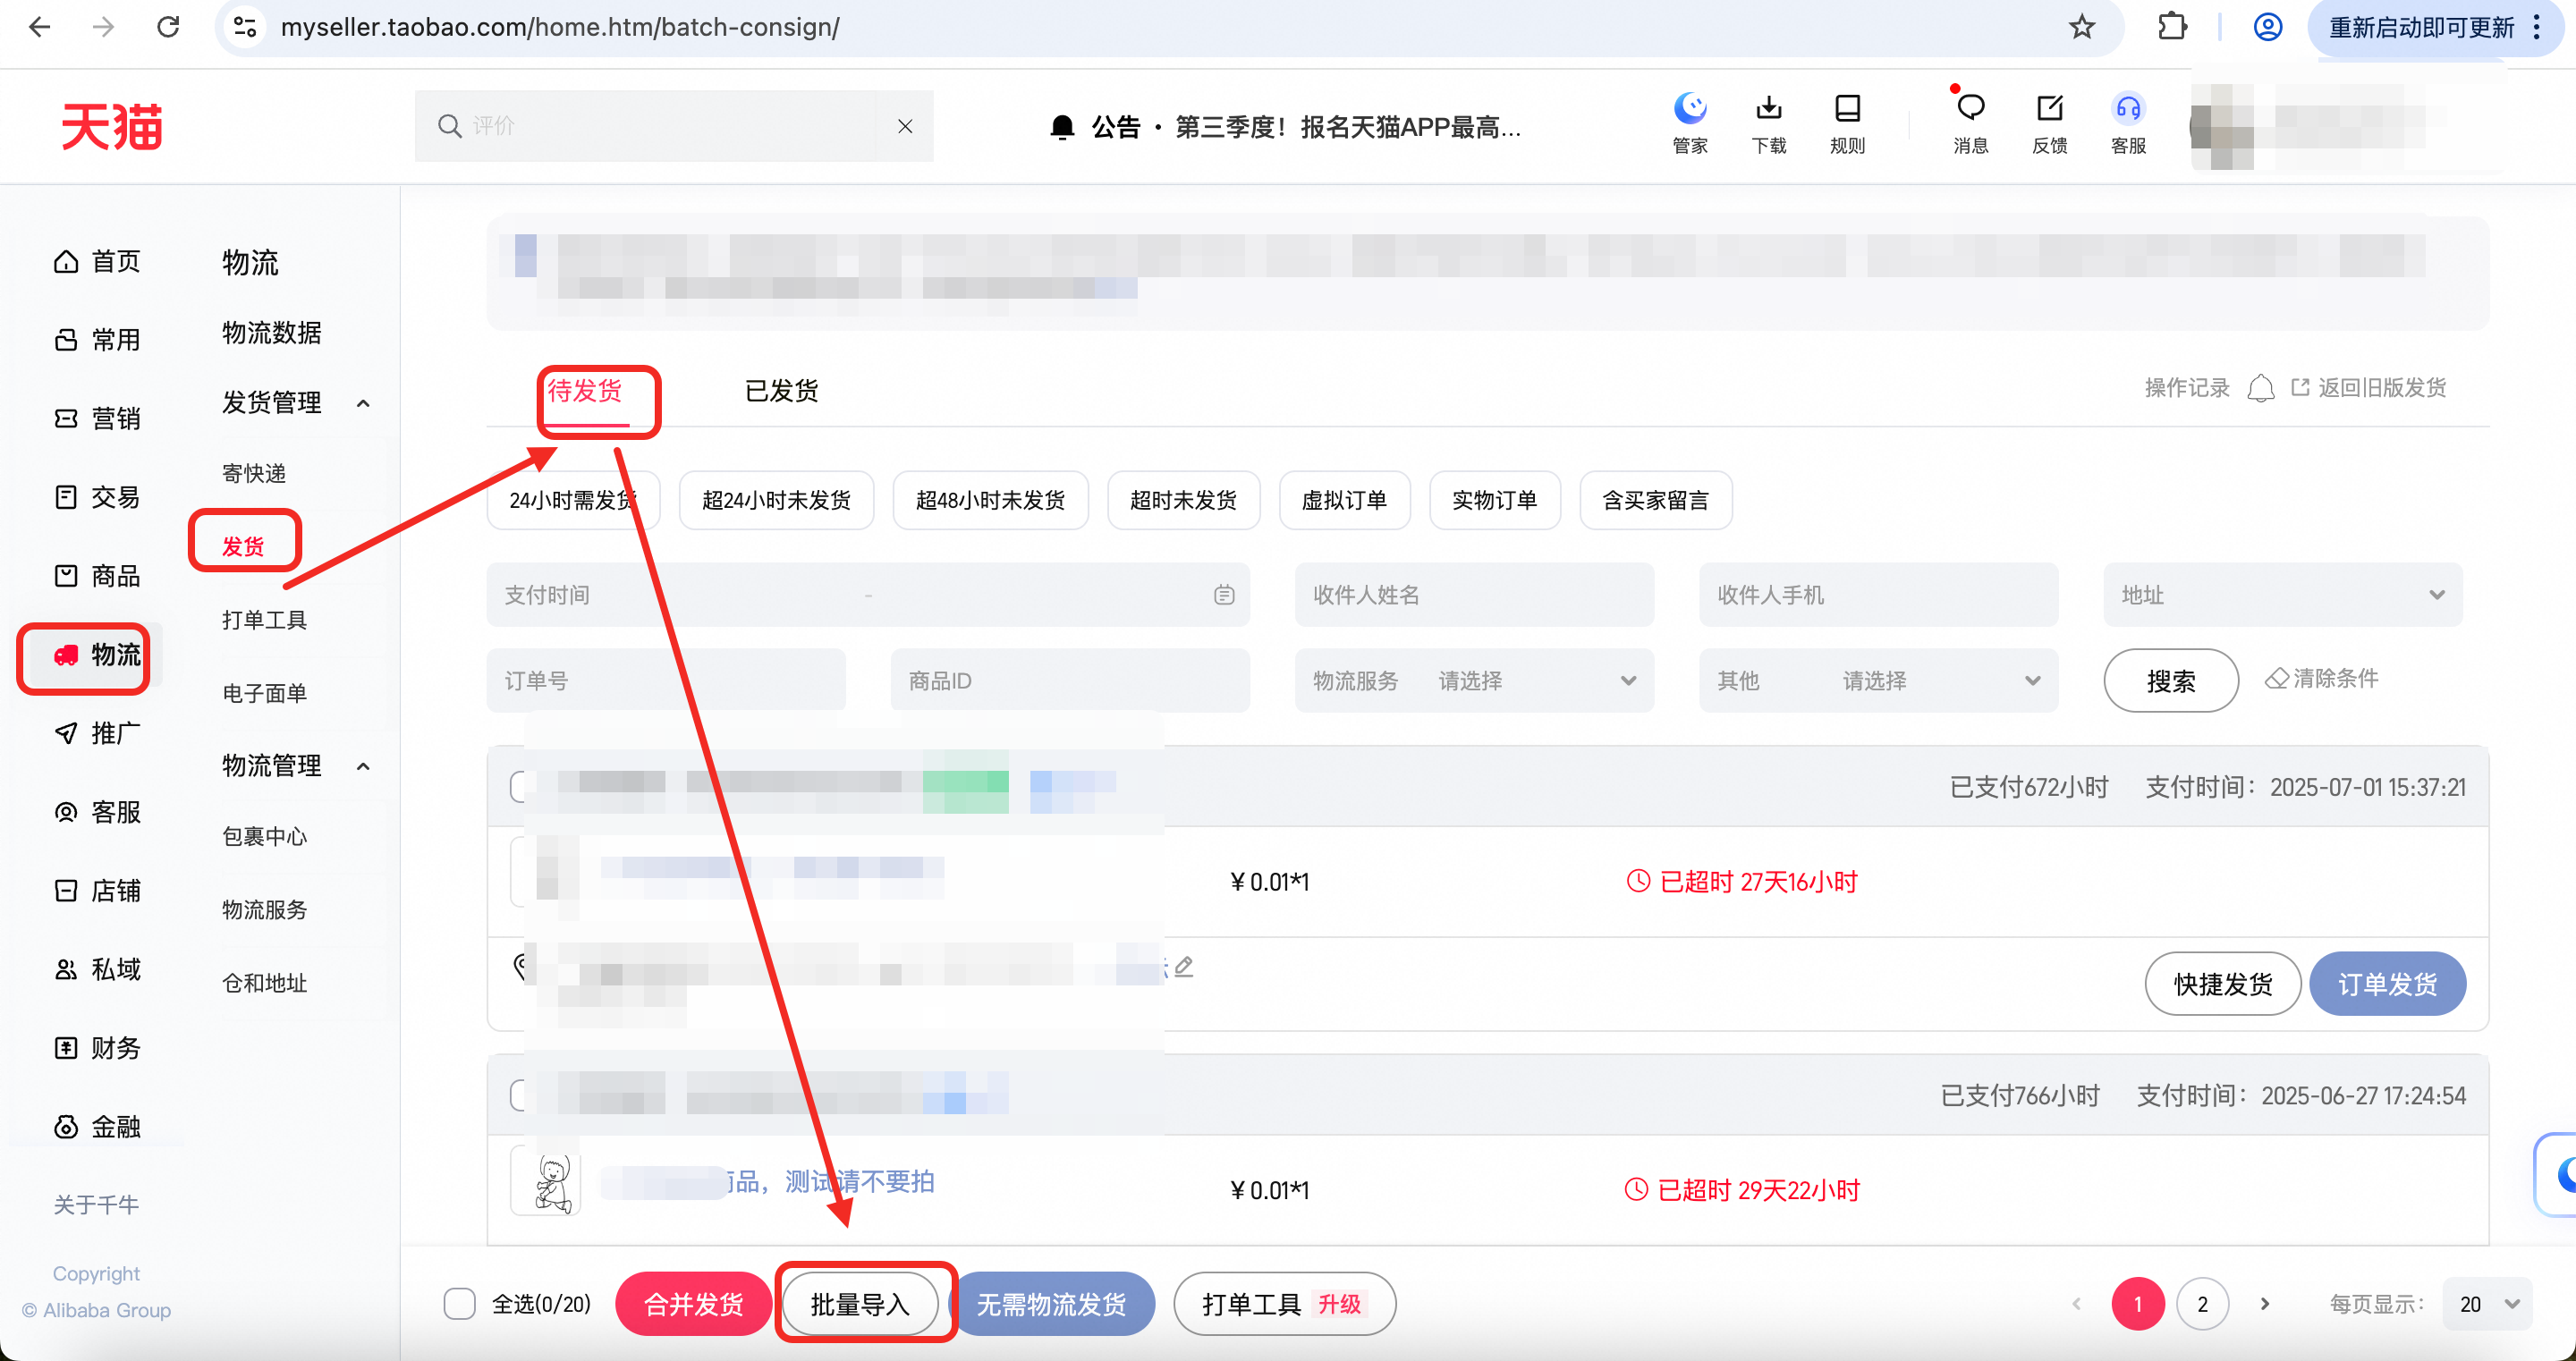Open the browser extensions puzzle icon
2576x1361 pixels.
coord(2172,27)
